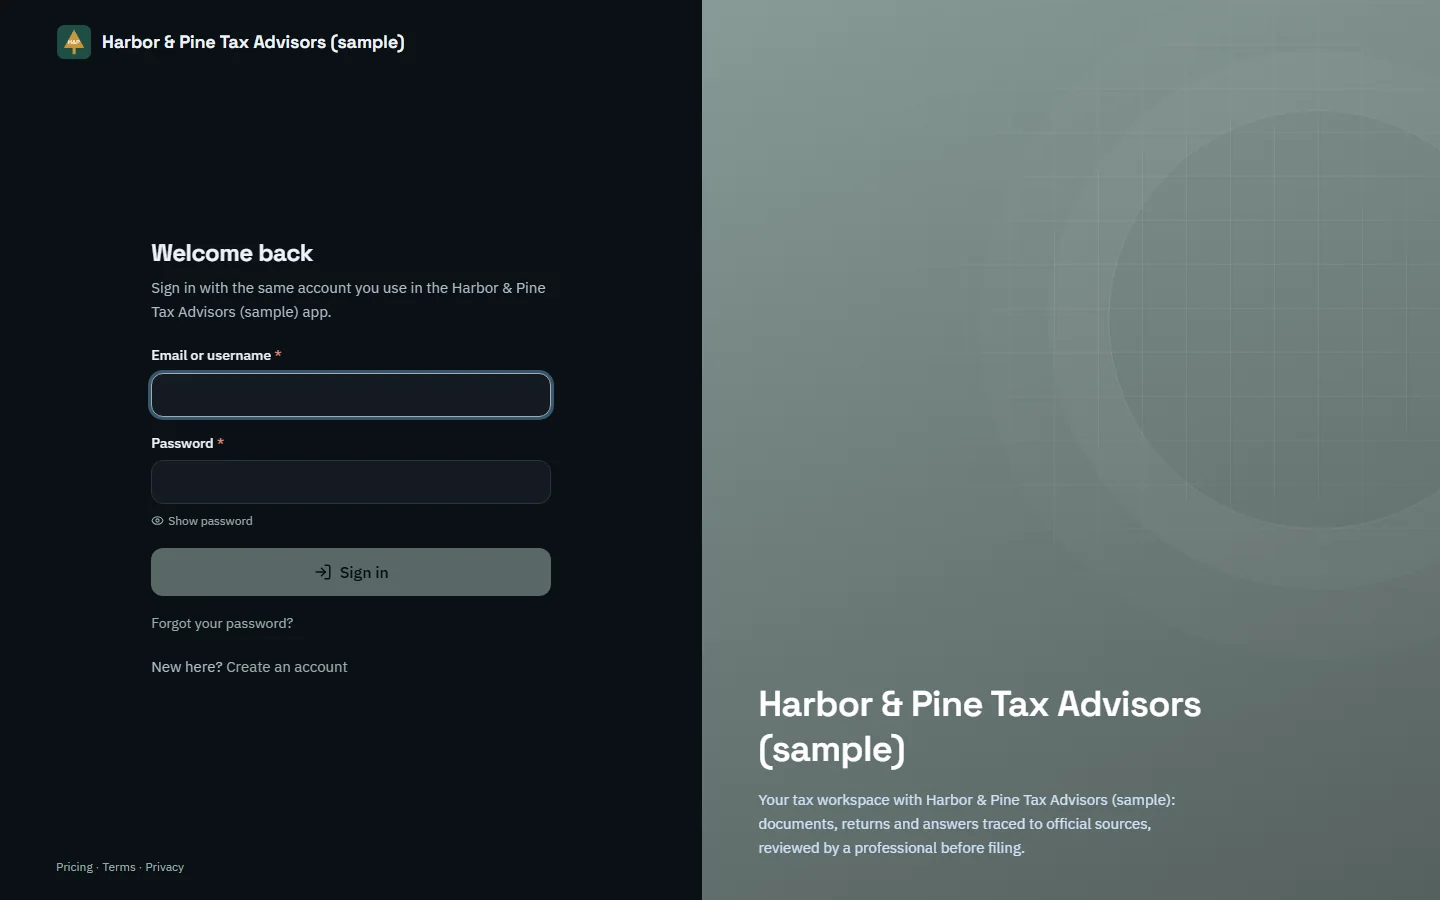1440x900 pixels.
Task: Click the Sign in button
Action: (x=351, y=572)
